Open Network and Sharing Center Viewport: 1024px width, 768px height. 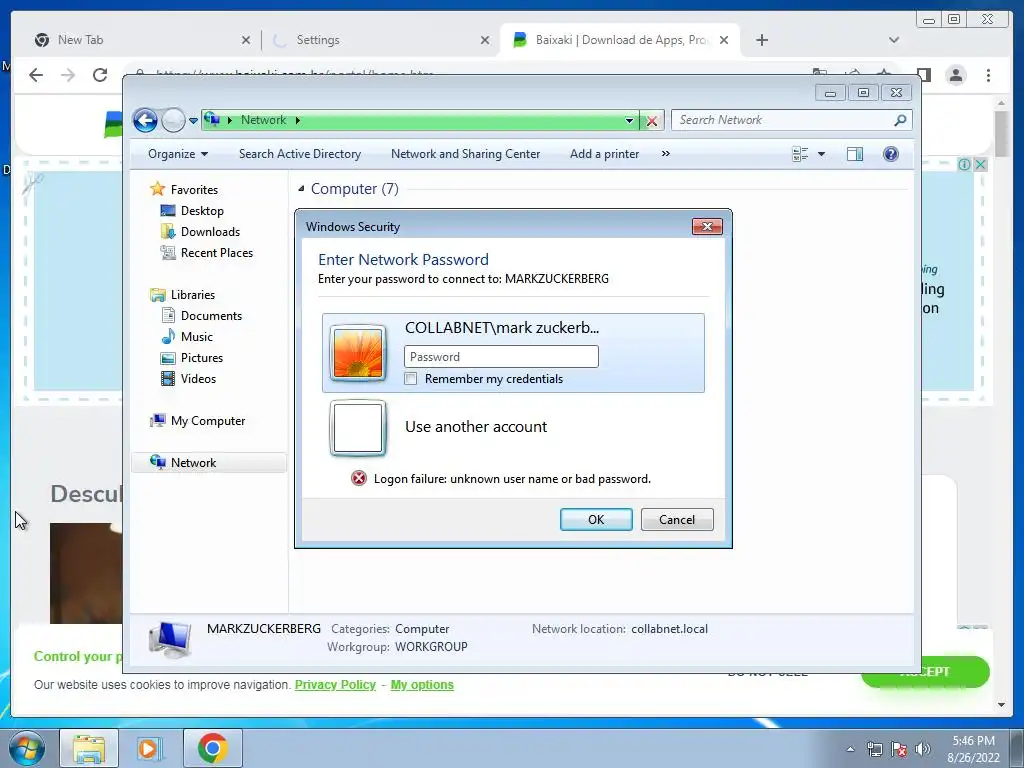466,154
